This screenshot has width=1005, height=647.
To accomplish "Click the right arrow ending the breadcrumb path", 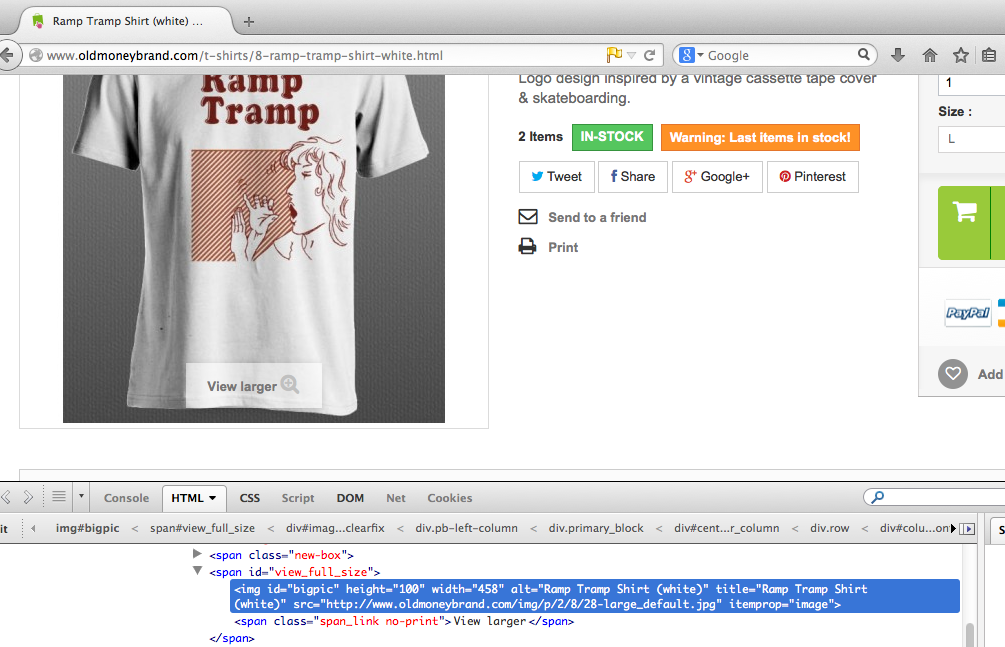I will click(x=953, y=528).
